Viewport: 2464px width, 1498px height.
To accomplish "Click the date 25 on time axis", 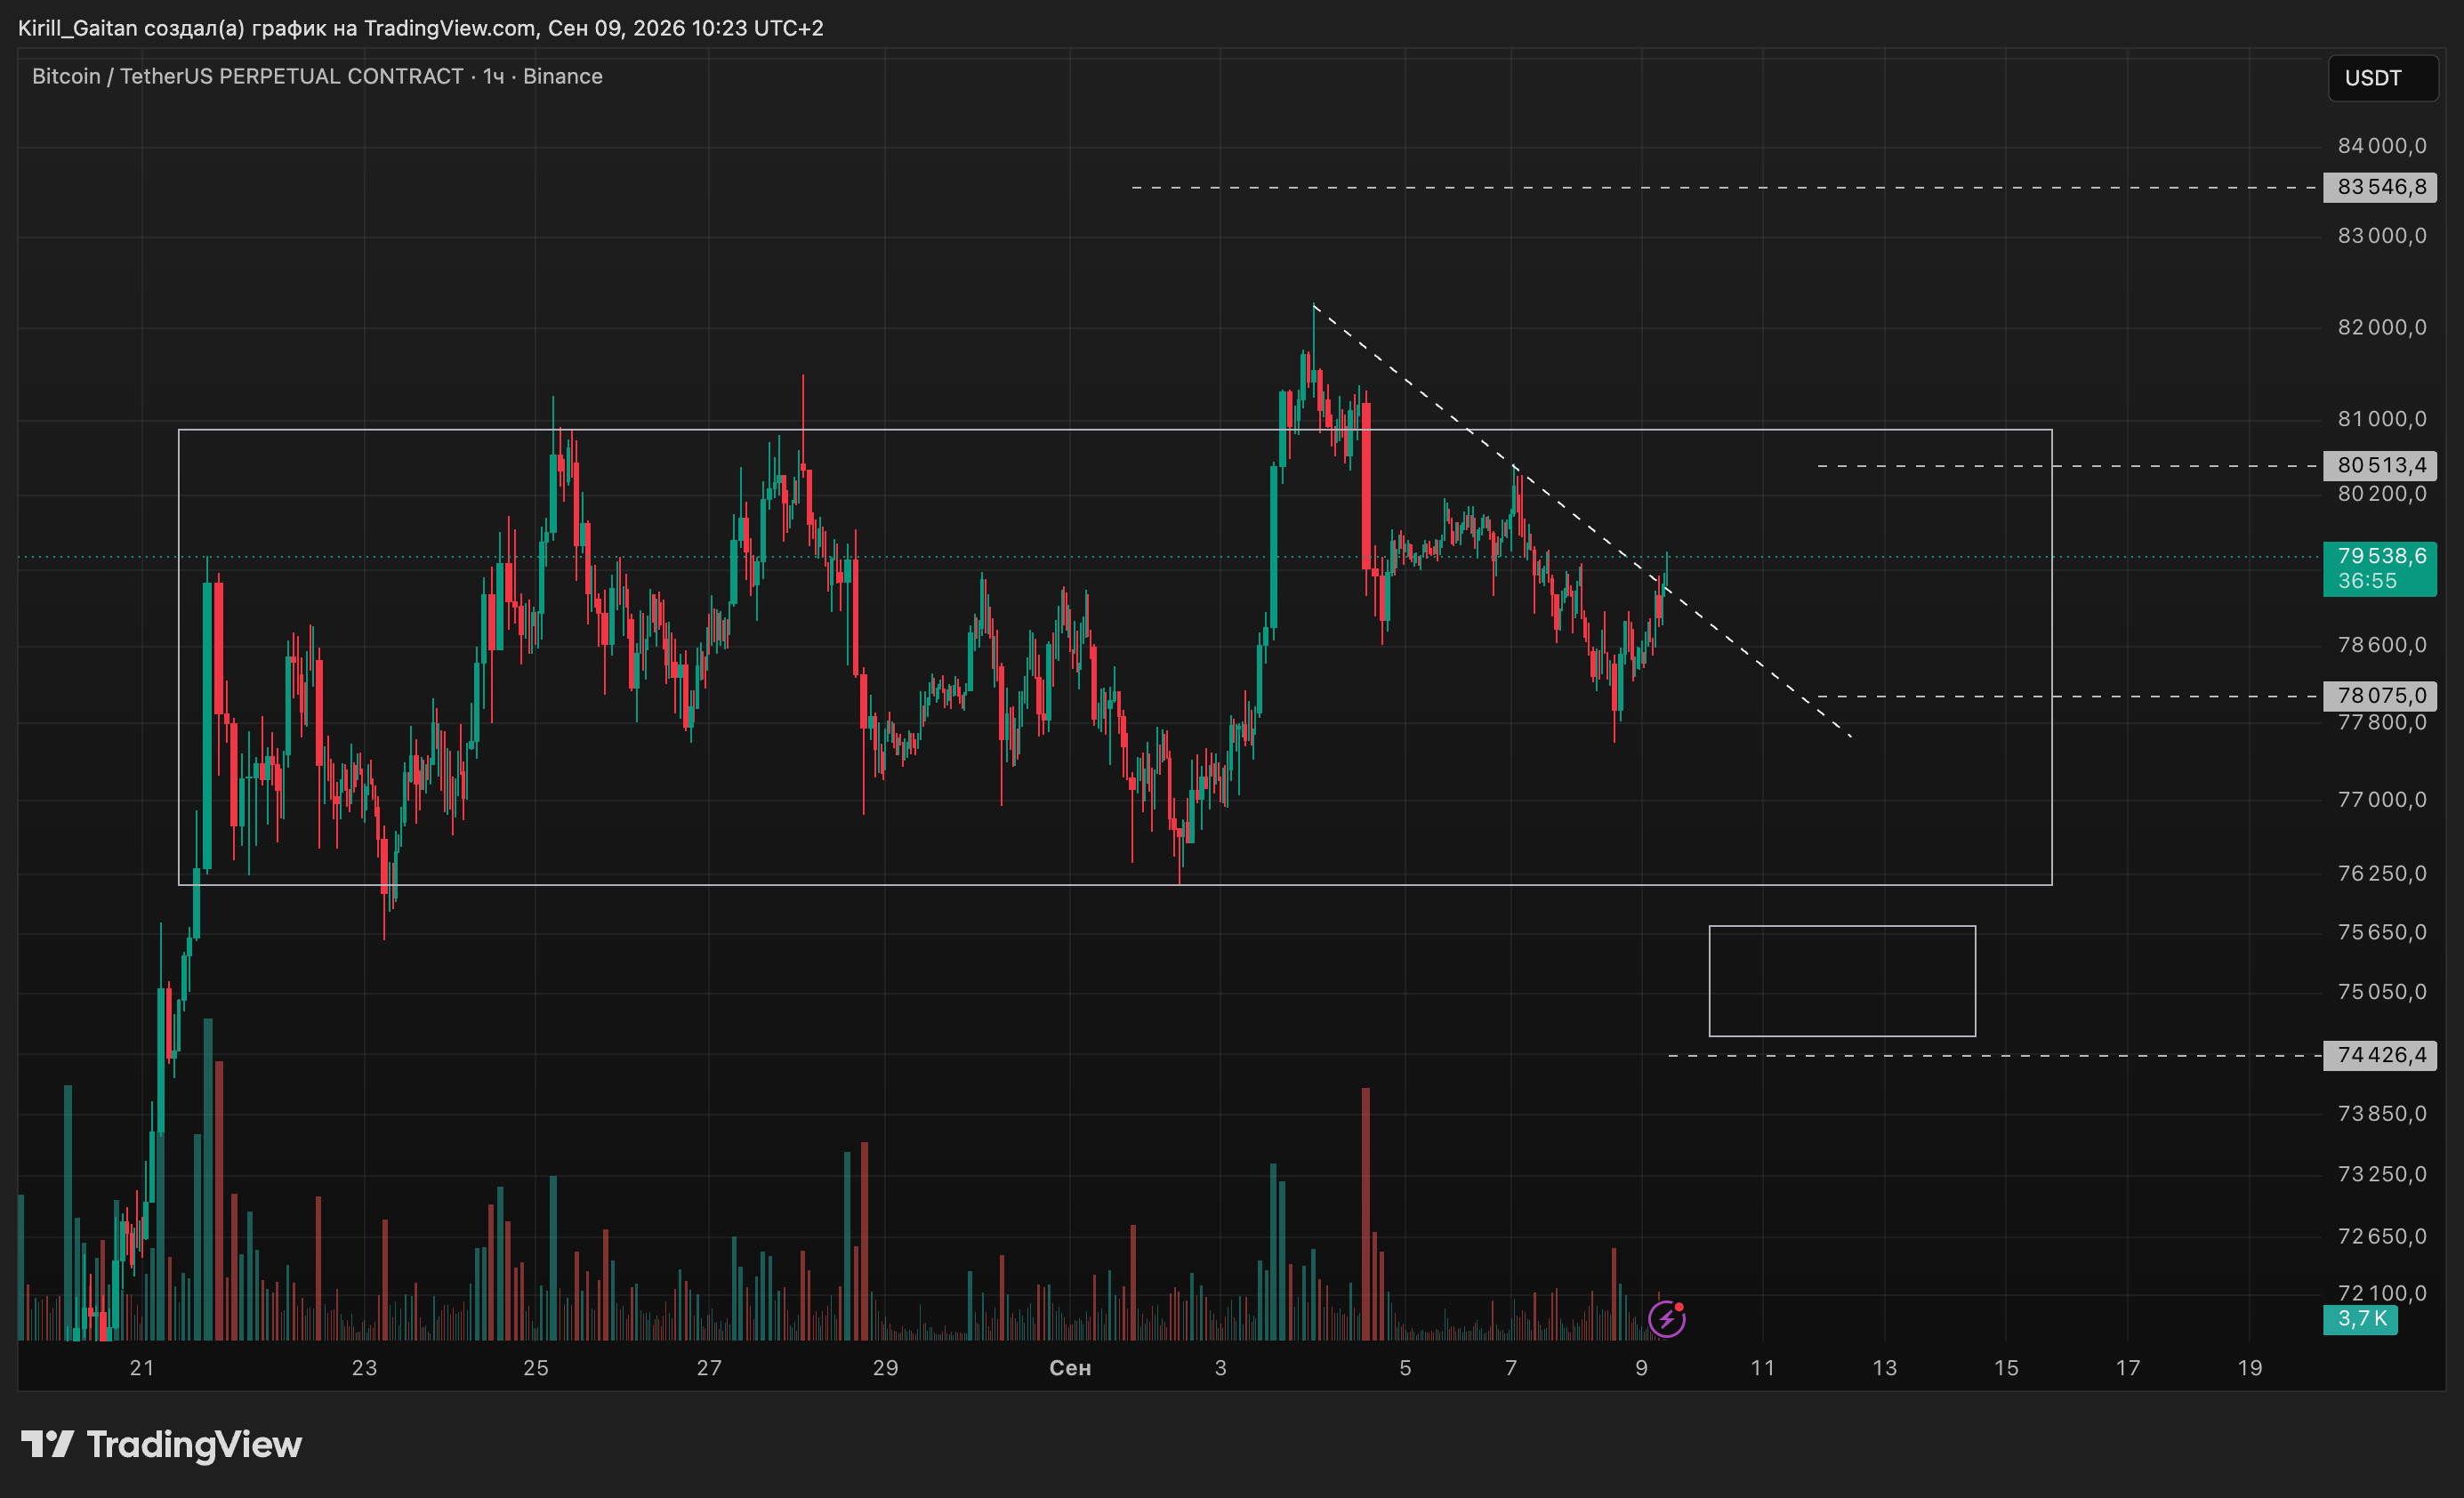I will tap(536, 1367).
